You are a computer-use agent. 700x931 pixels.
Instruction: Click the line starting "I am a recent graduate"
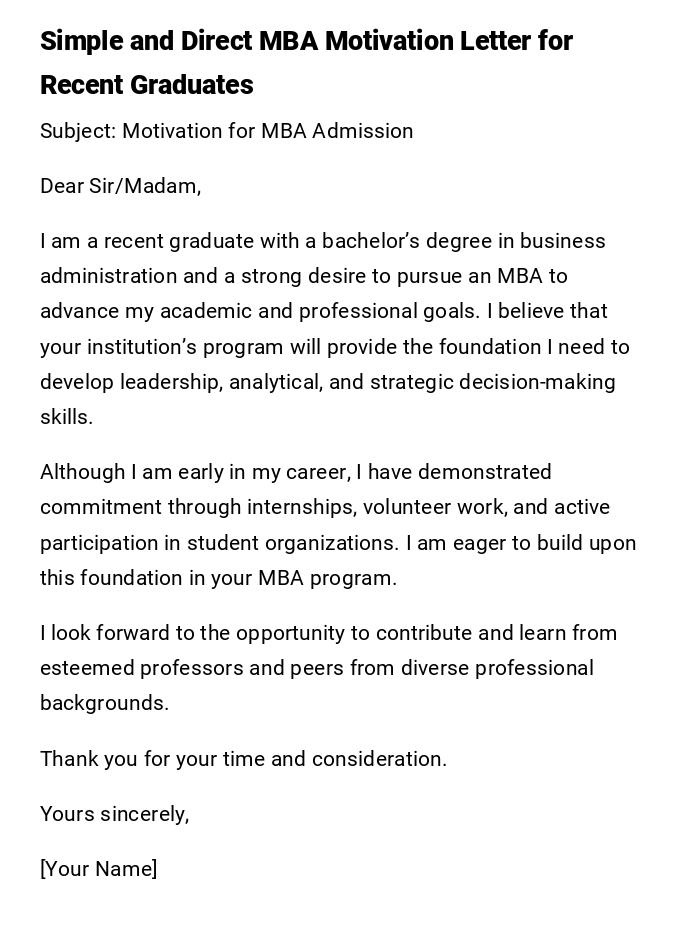pyautogui.click(x=322, y=241)
